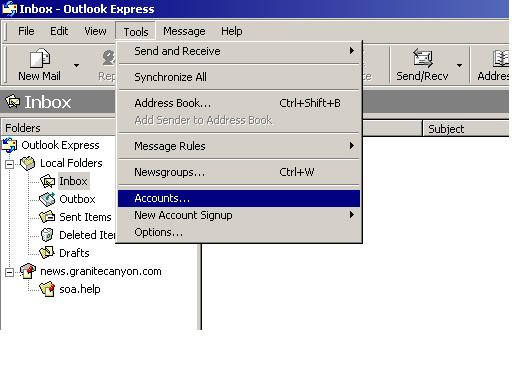This screenshot has width=512, height=384.
Task: Choose Address Book... menu entry
Action: [239, 103]
